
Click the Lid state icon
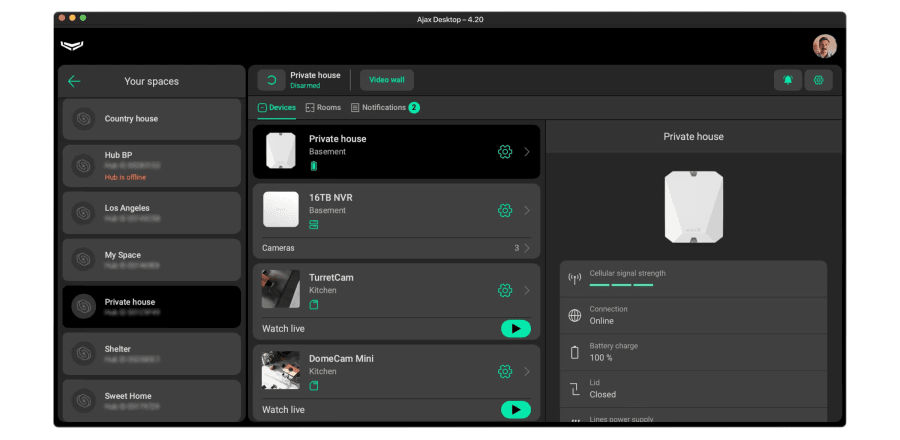pyautogui.click(x=575, y=389)
